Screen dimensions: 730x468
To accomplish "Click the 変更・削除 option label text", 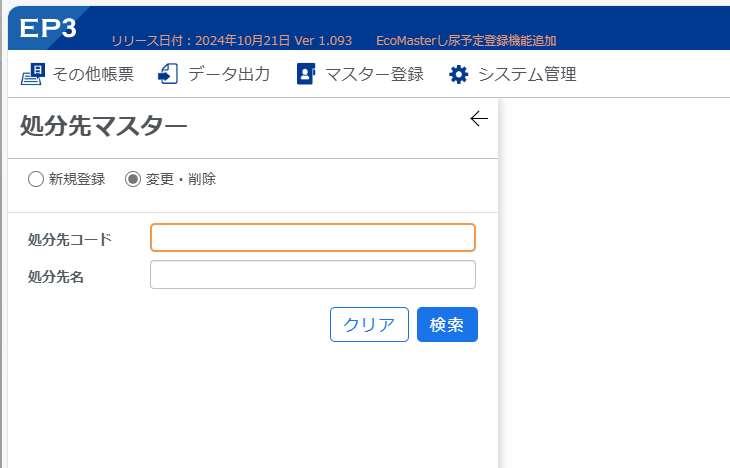I will [x=181, y=179].
